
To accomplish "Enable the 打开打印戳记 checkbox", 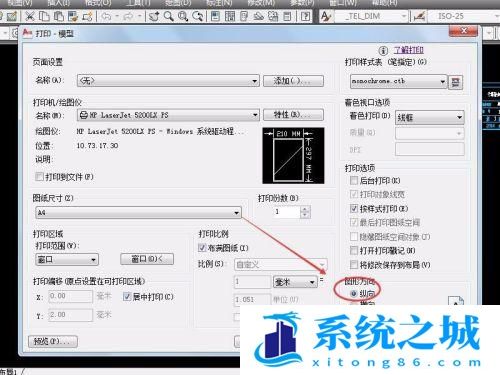I will (x=354, y=250).
